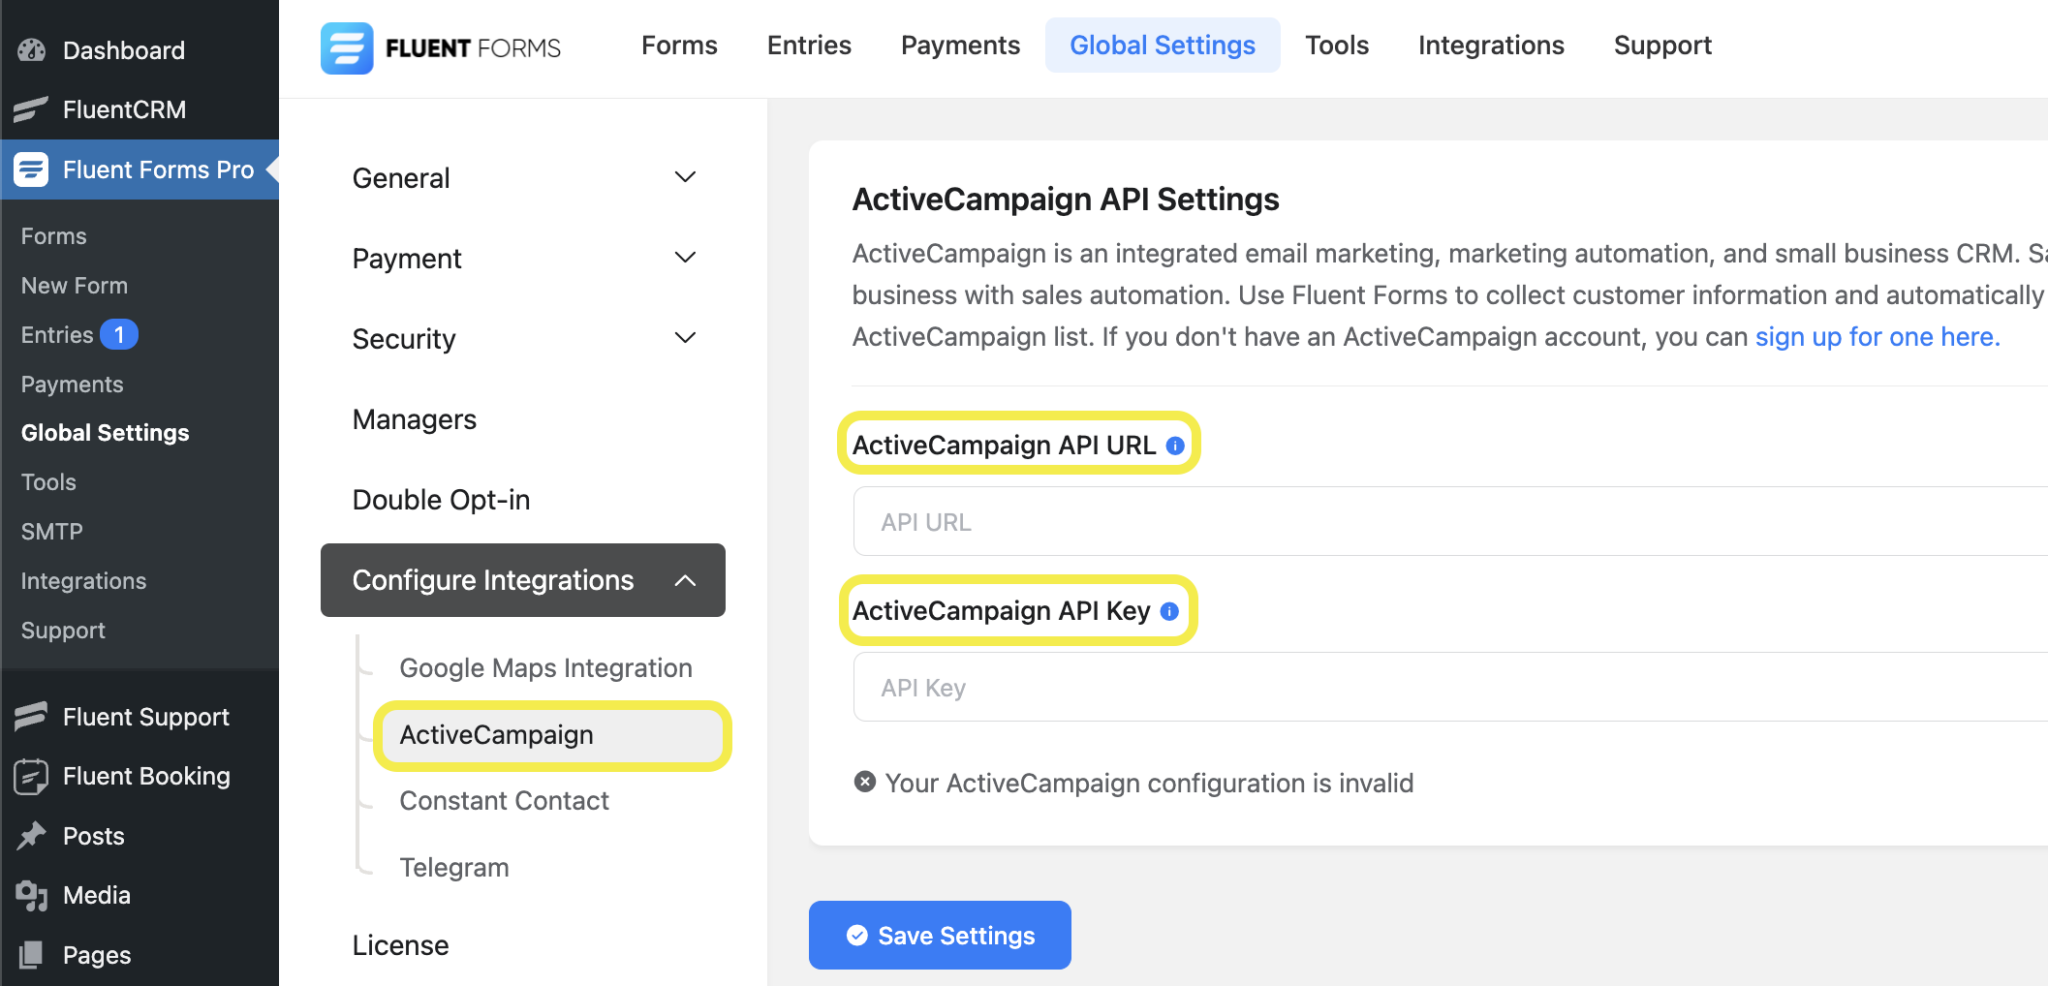Viewport: 2048px width, 986px height.
Task: Open Dashboard via its sidebar icon
Action: [x=30, y=50]
